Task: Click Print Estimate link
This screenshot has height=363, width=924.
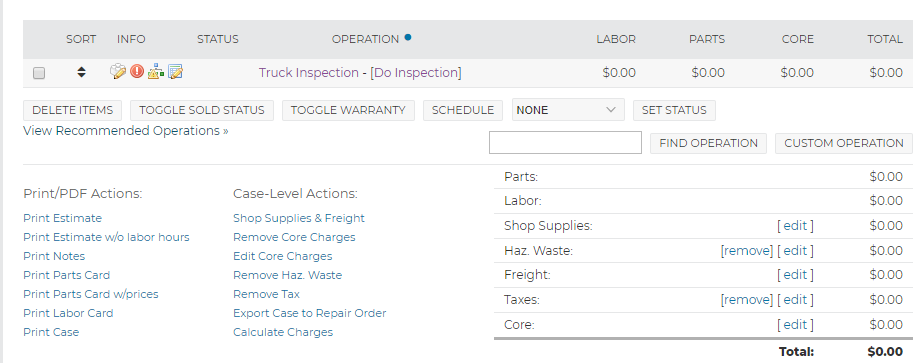Action: (62, 218)
